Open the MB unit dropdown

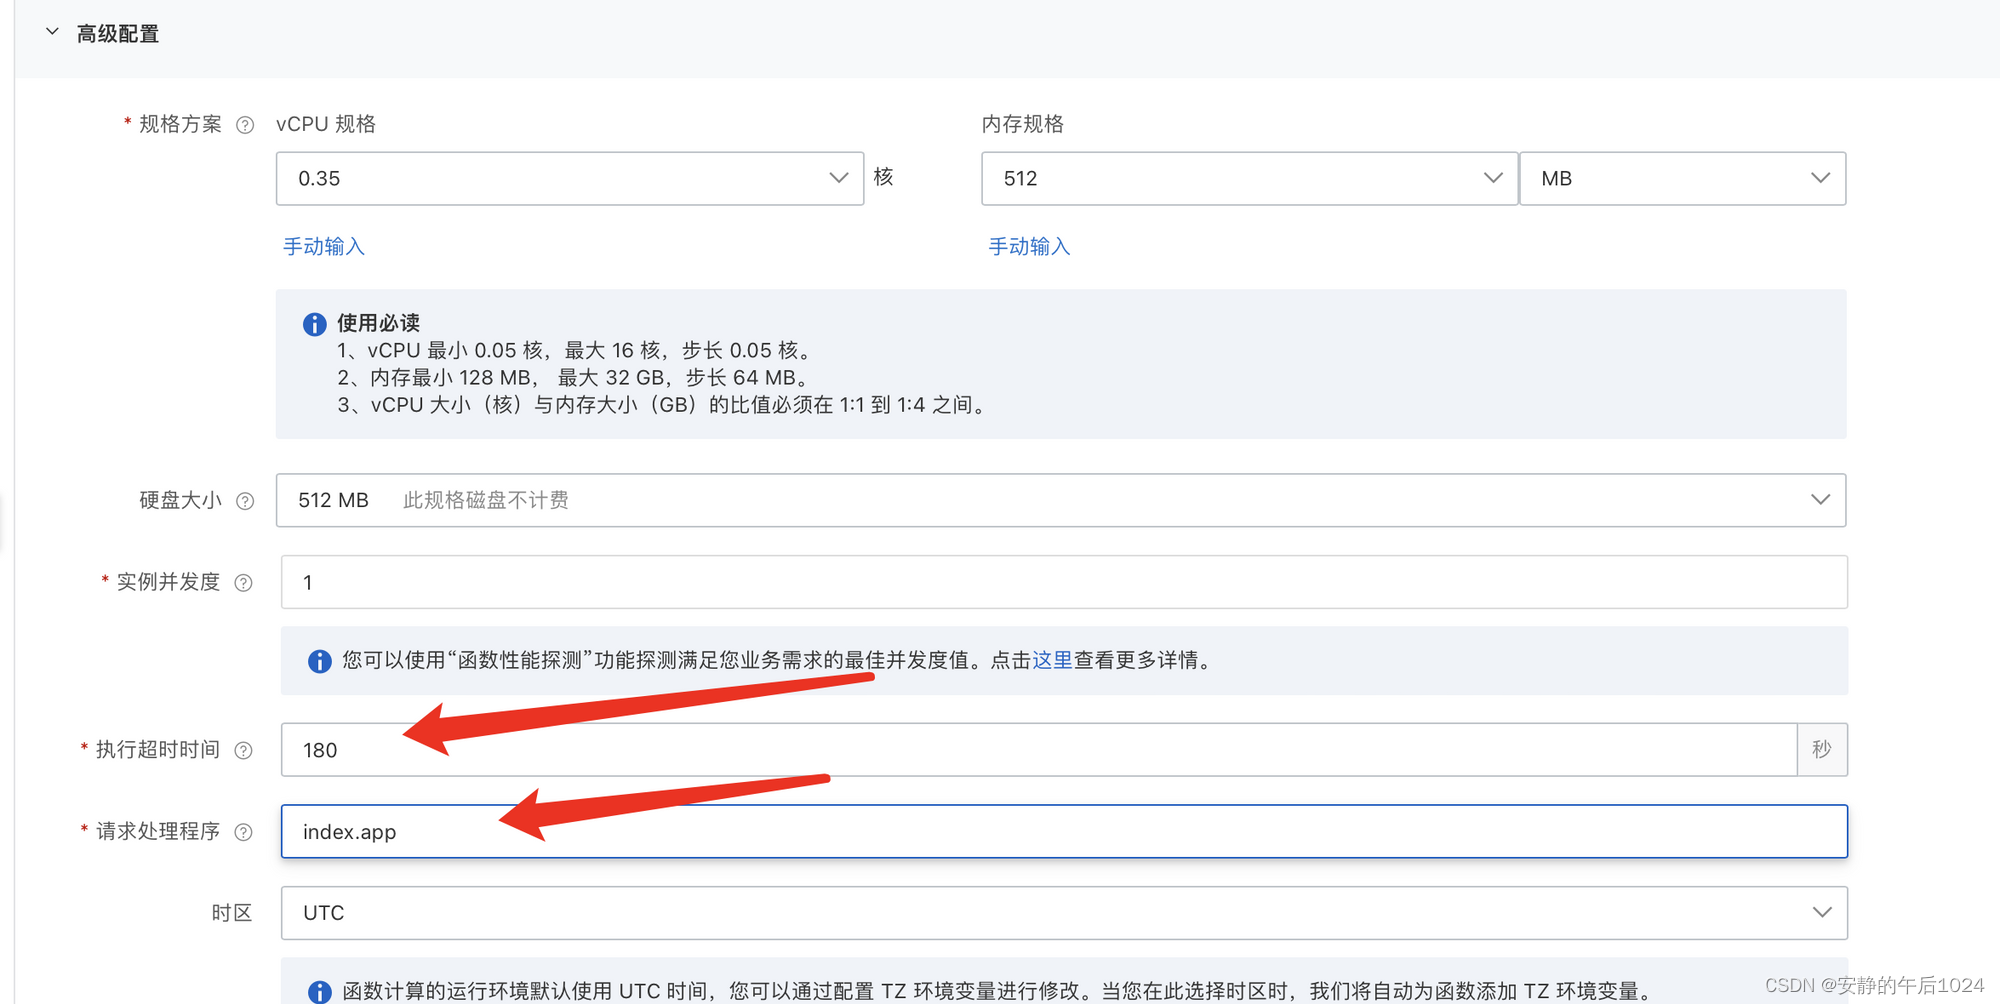(1819, 178)
